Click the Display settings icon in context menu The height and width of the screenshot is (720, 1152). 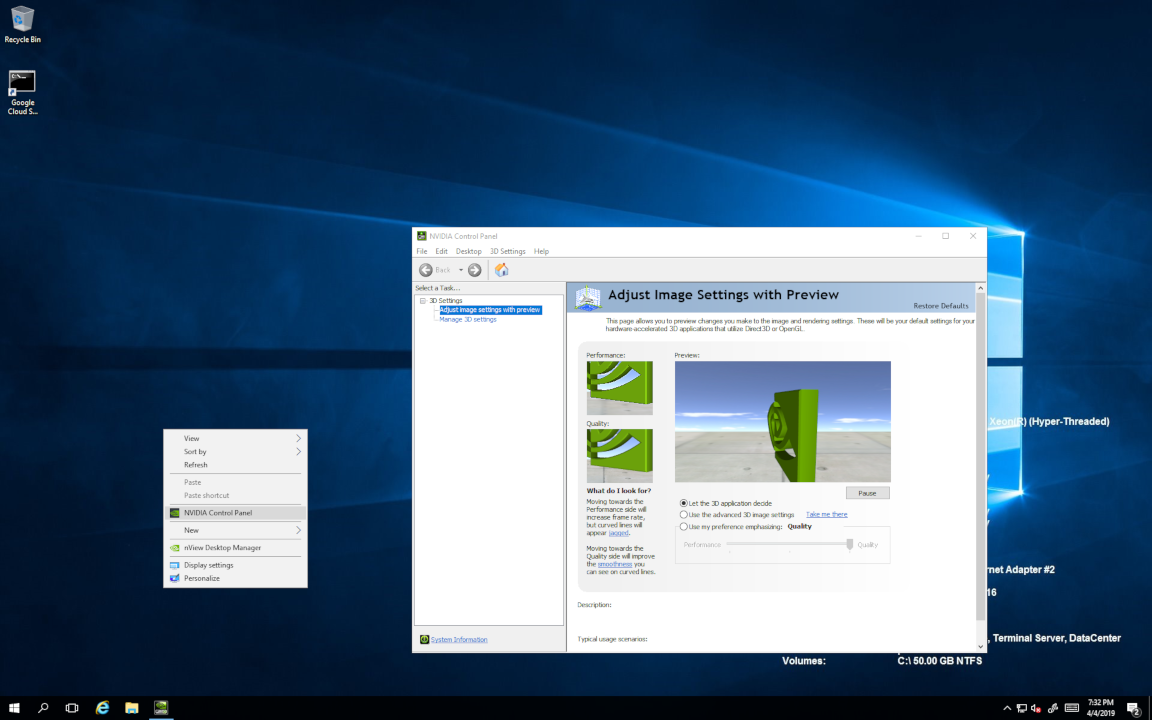[x=177, y=564]
